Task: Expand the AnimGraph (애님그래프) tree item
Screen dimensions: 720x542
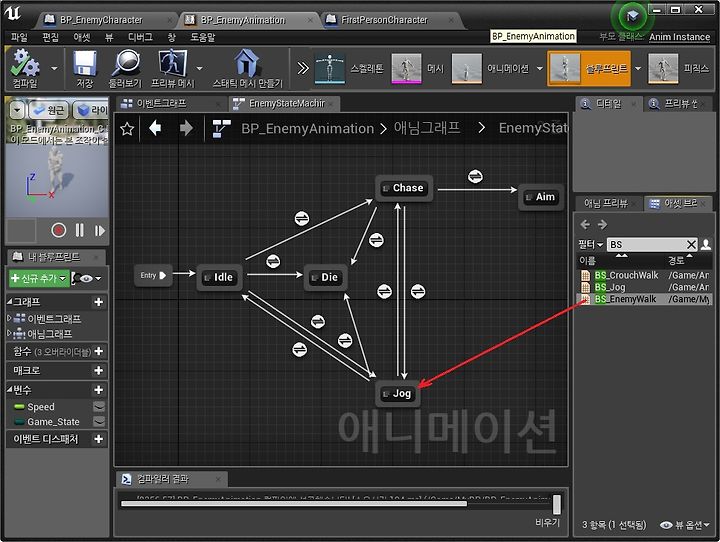Action: (9, 333)
